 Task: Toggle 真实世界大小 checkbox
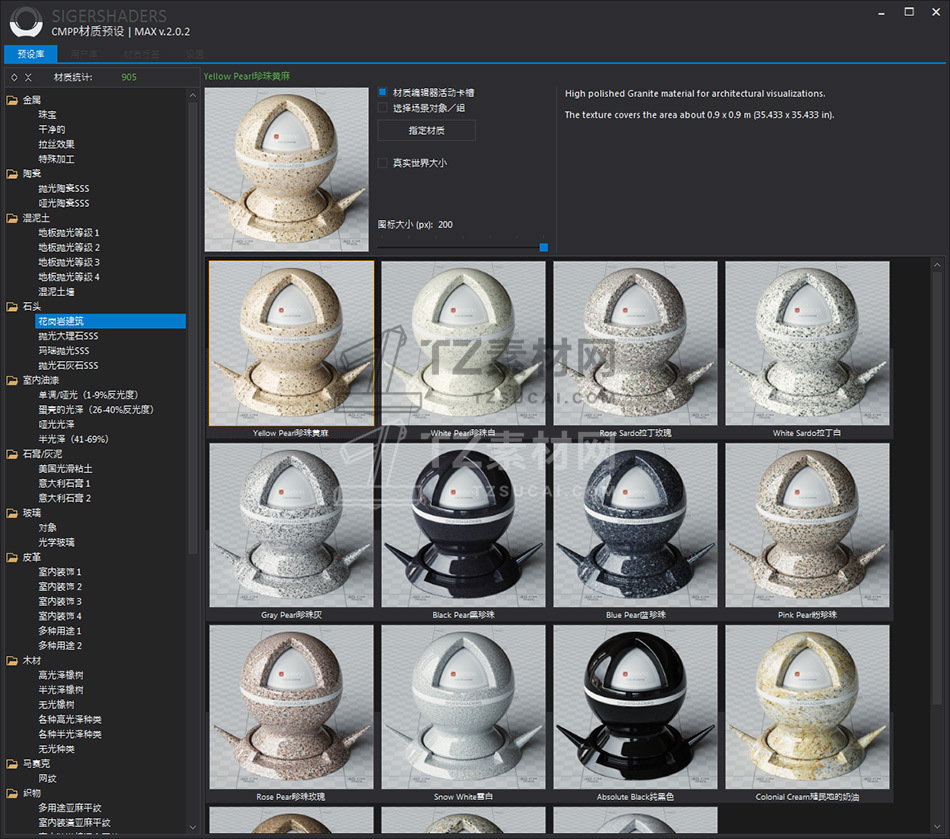pos(382,162)
